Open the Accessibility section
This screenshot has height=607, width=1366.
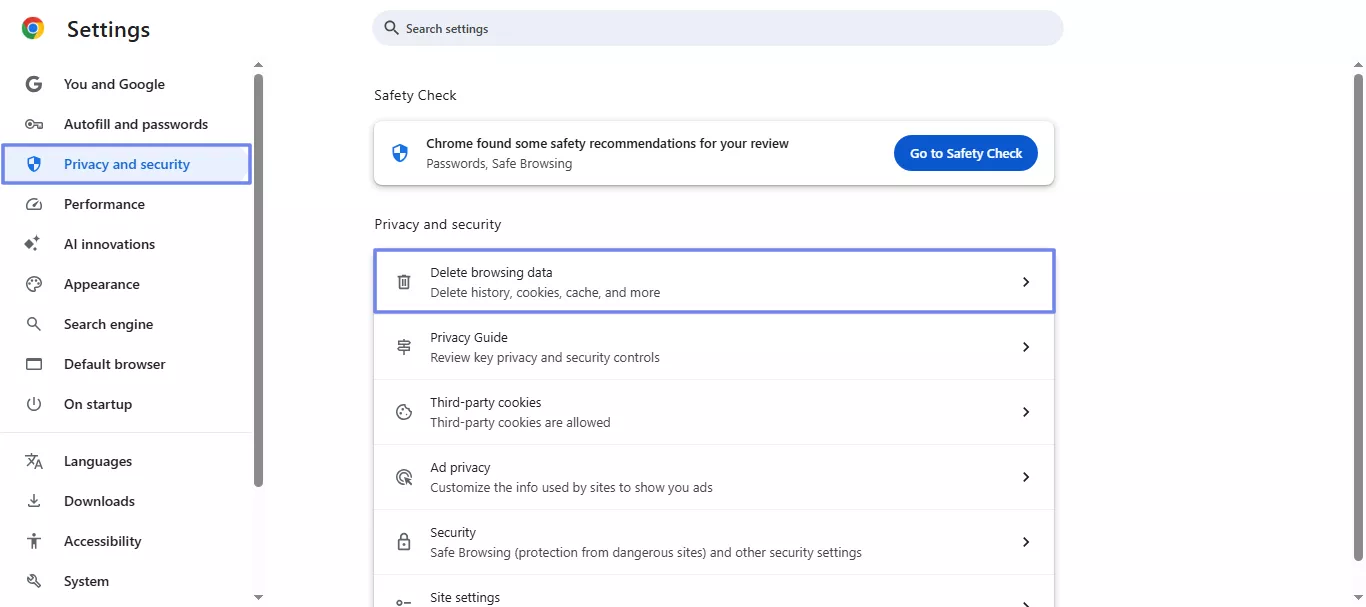point(102,540)
